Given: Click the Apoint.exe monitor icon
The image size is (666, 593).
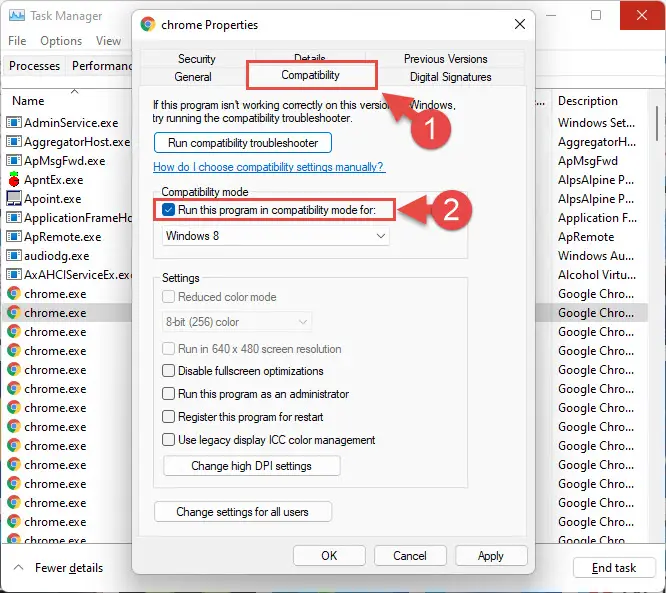Looking at the screenshot, I should [14, 198].
